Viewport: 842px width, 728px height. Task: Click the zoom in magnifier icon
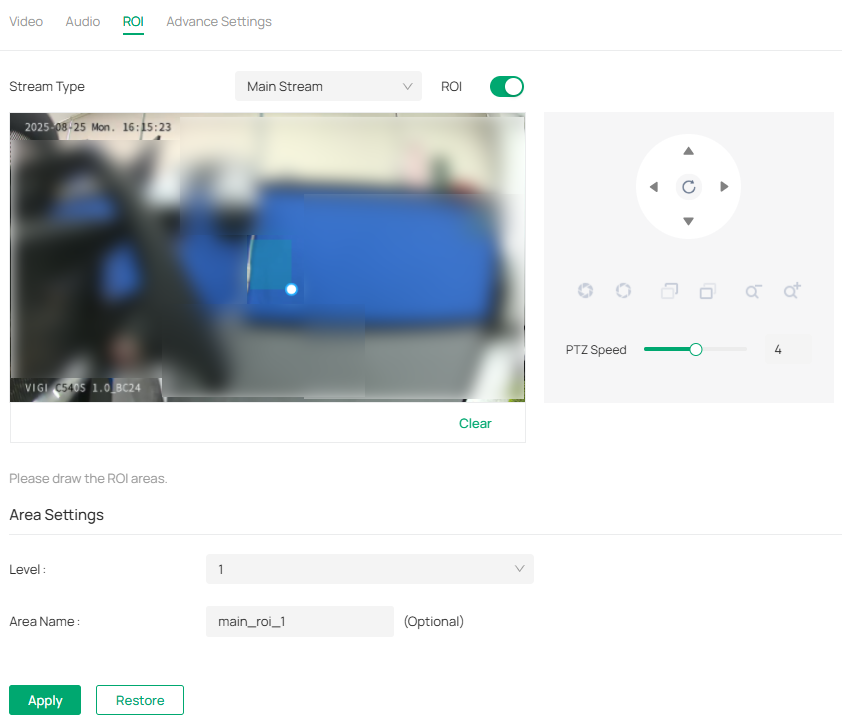792,291
